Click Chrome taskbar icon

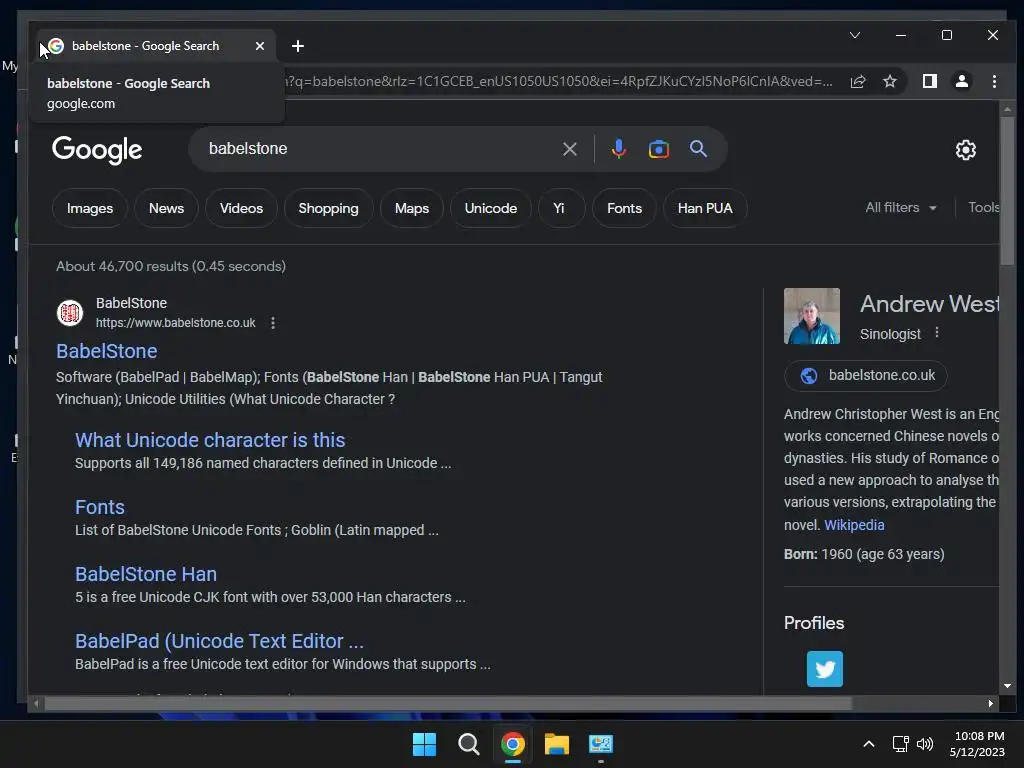pos(513,744)
